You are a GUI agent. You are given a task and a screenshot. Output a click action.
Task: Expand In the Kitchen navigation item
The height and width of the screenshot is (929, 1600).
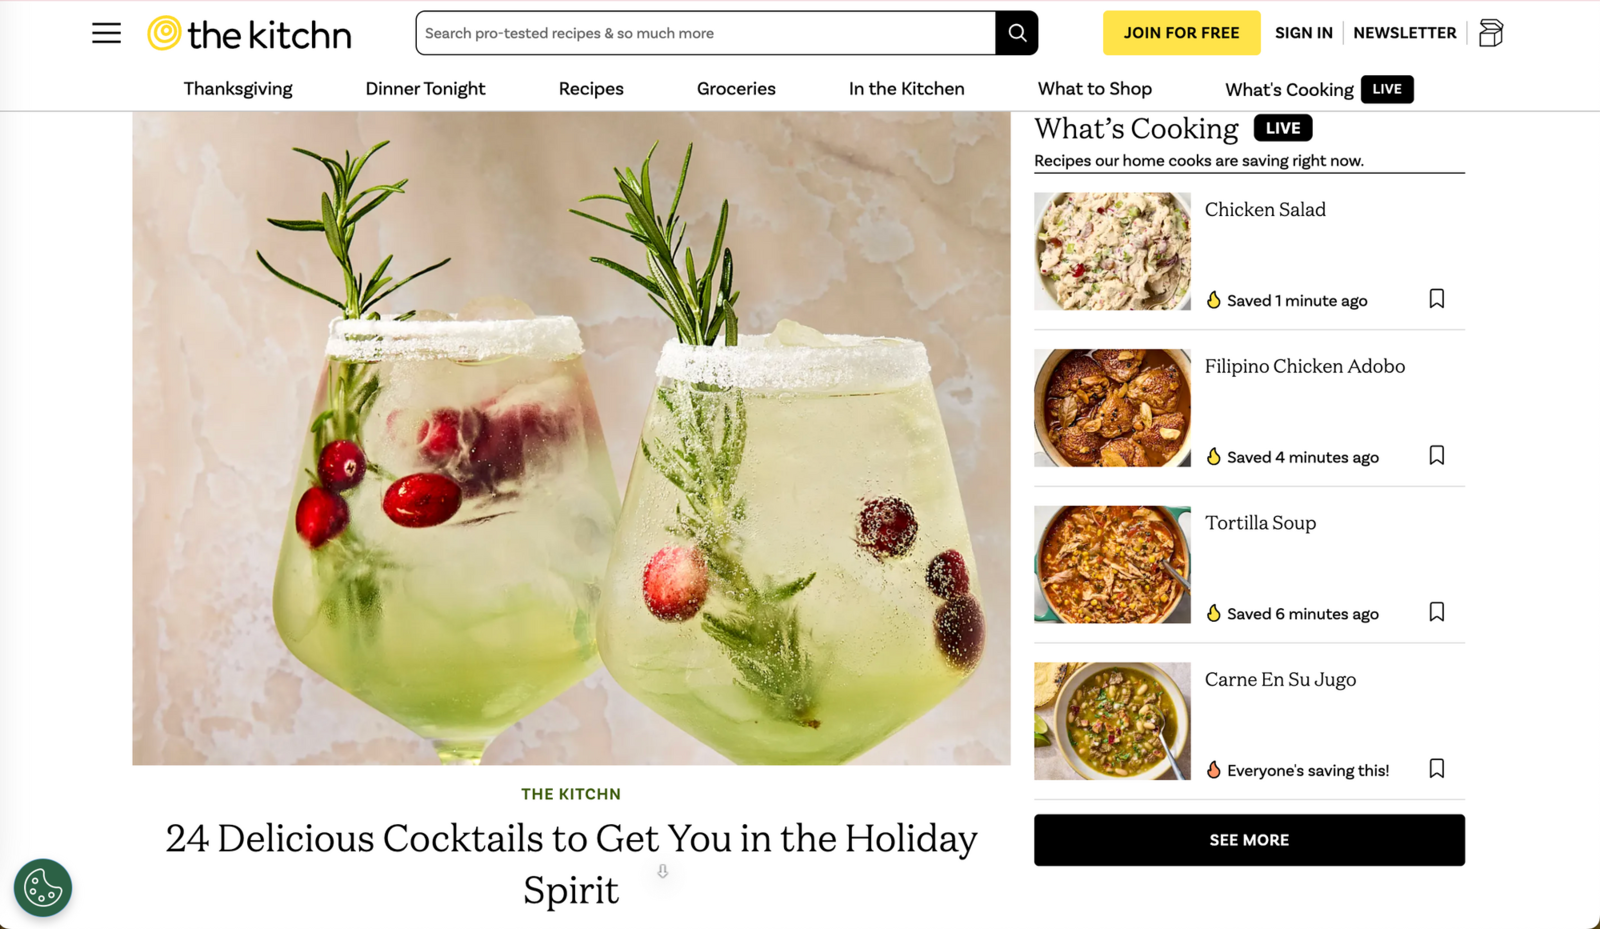907,89
